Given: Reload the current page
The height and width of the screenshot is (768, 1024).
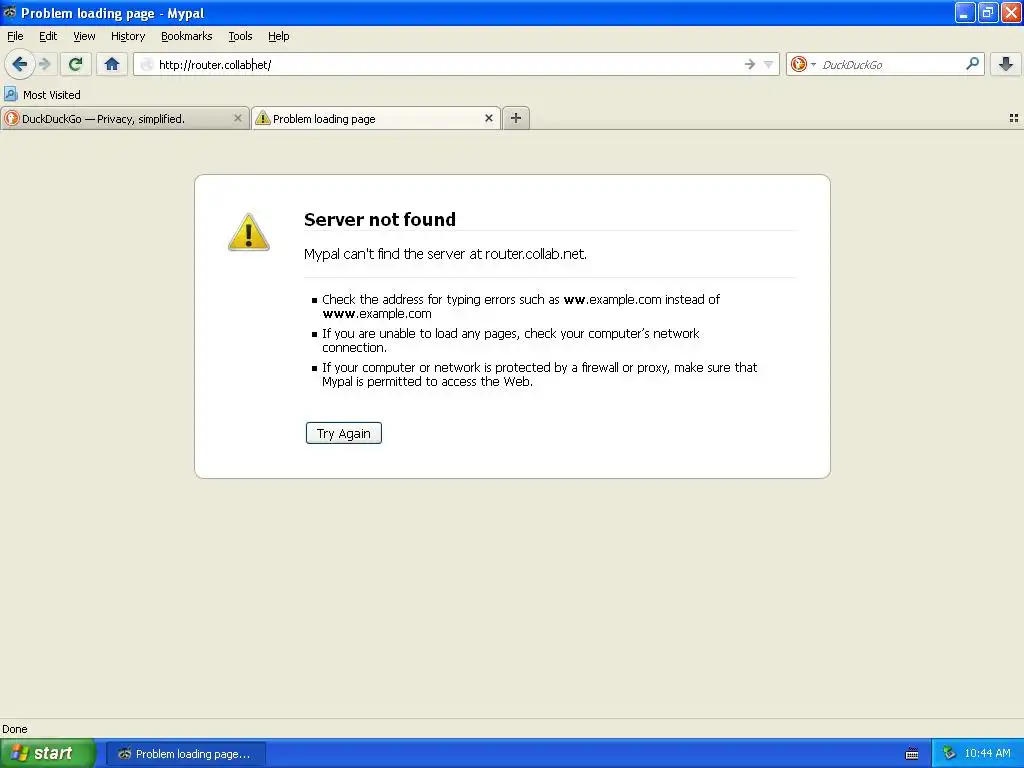Looking at the screenshot, I should 75,64.
